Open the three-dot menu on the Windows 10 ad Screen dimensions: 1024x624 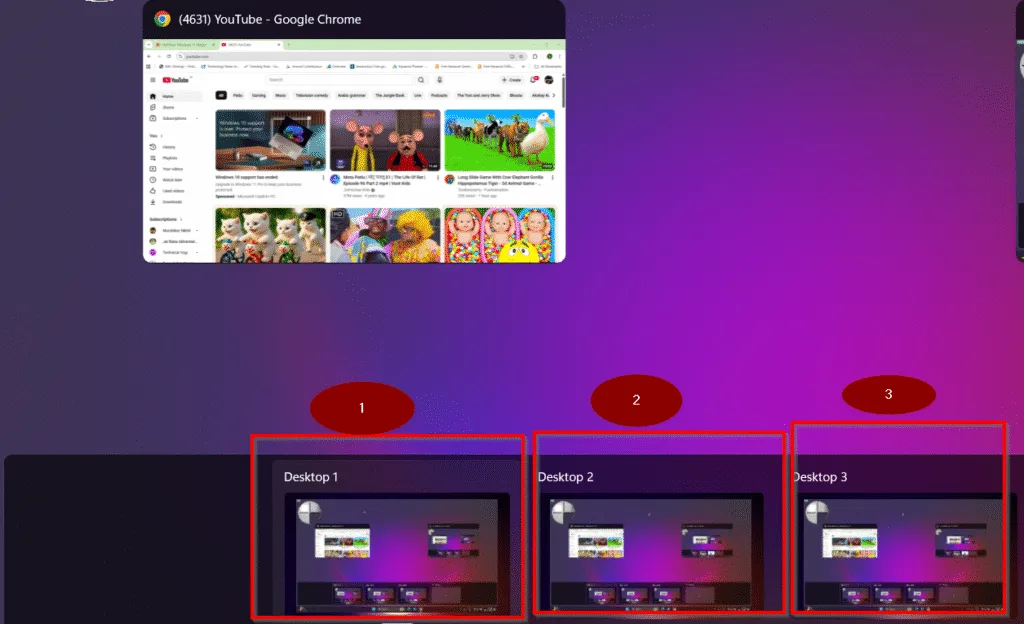pos(323,176)
